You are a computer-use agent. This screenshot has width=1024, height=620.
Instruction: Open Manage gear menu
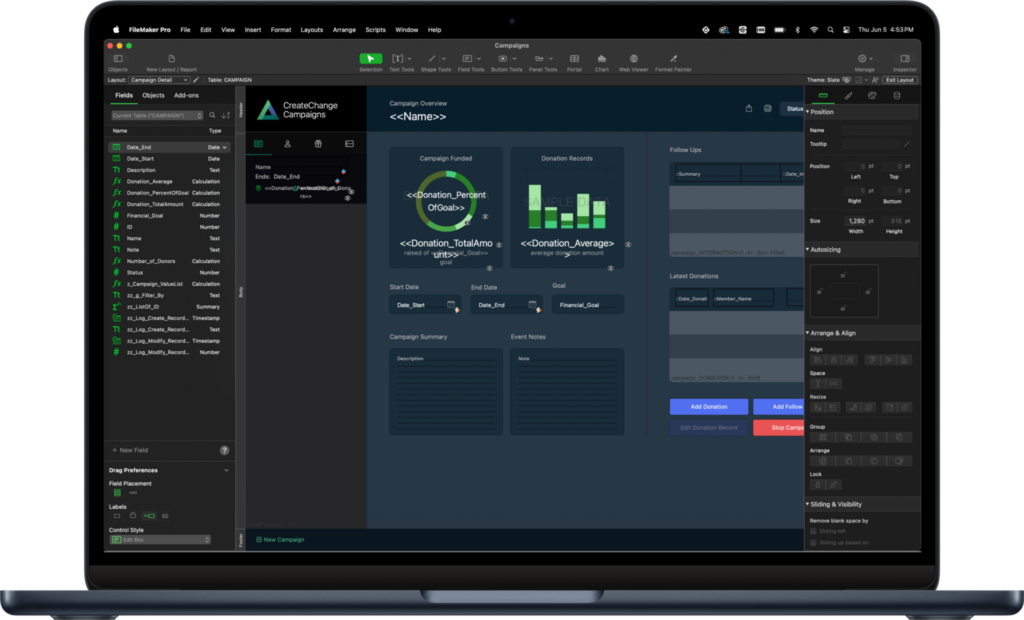click(x=862, y=59)
